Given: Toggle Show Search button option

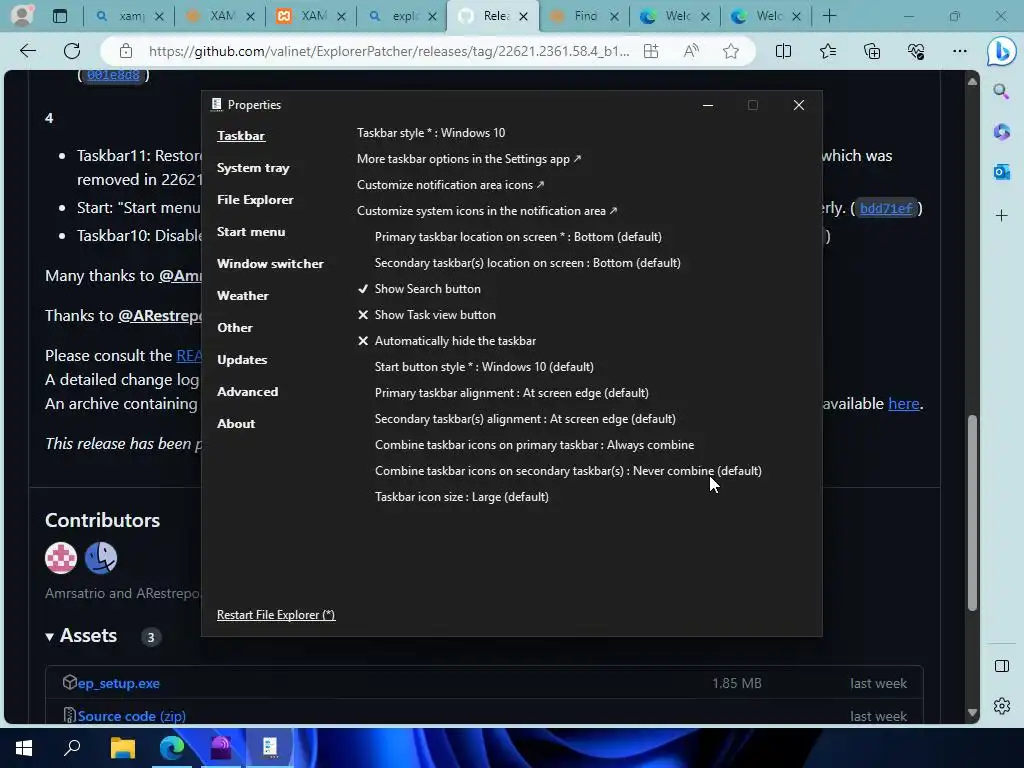Looking at the screenshot, I should pos(419,289).
